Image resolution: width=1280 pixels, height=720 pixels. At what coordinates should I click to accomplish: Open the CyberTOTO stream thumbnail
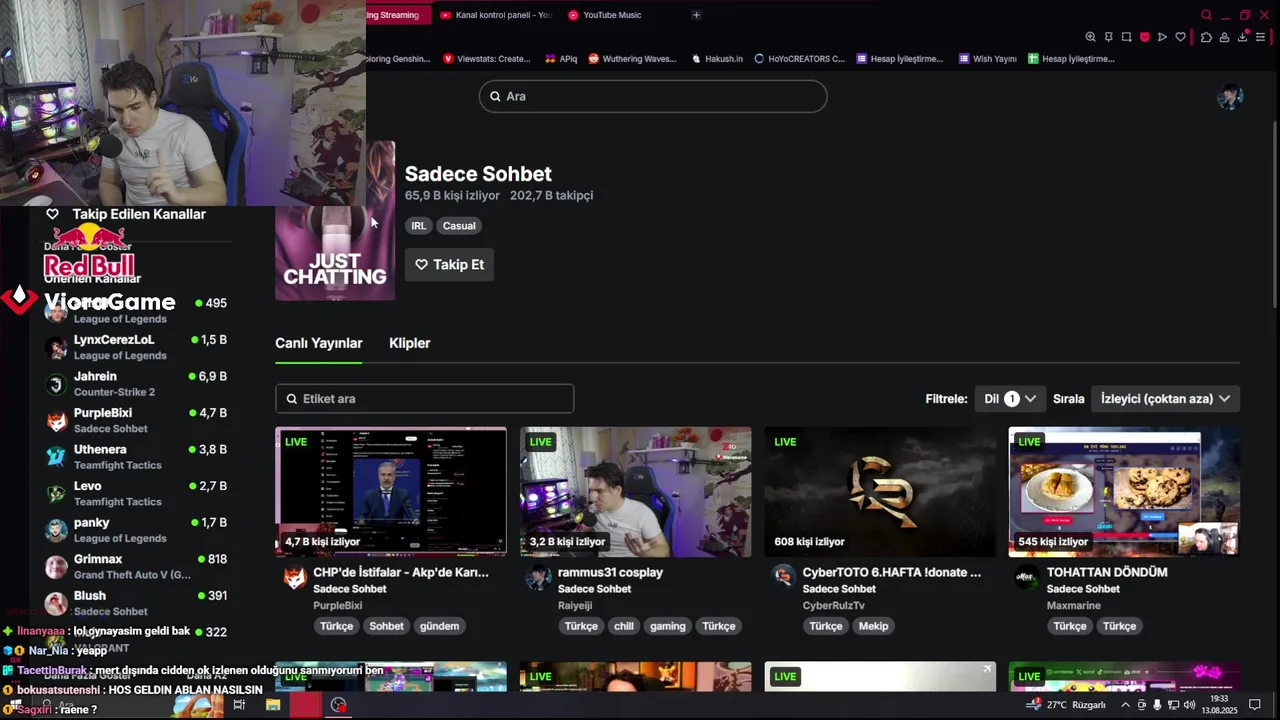[x=880, y=492]
